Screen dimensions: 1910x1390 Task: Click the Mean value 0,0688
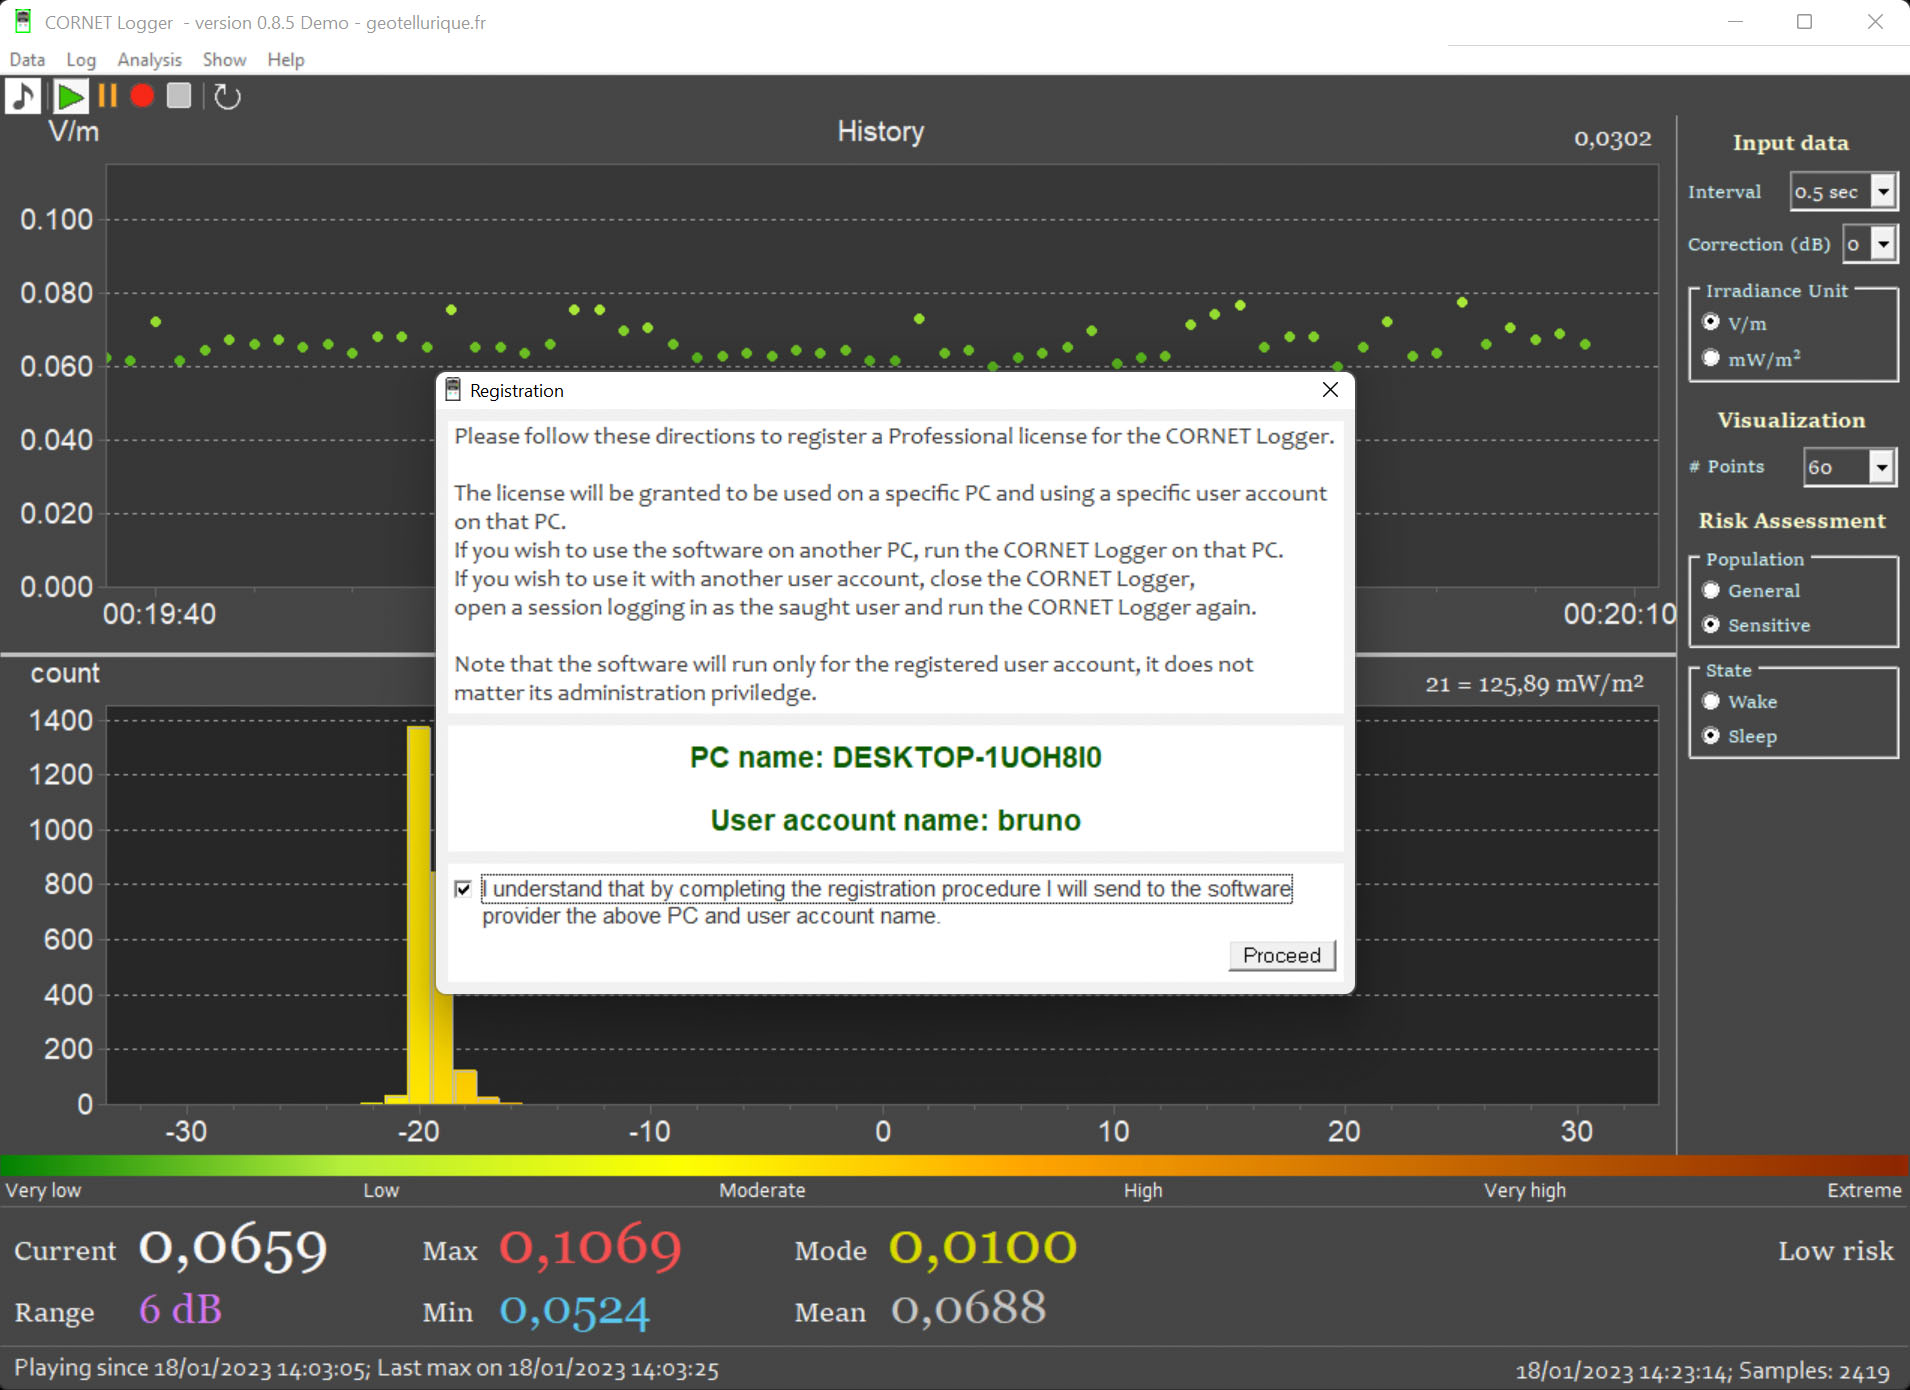969,1308
